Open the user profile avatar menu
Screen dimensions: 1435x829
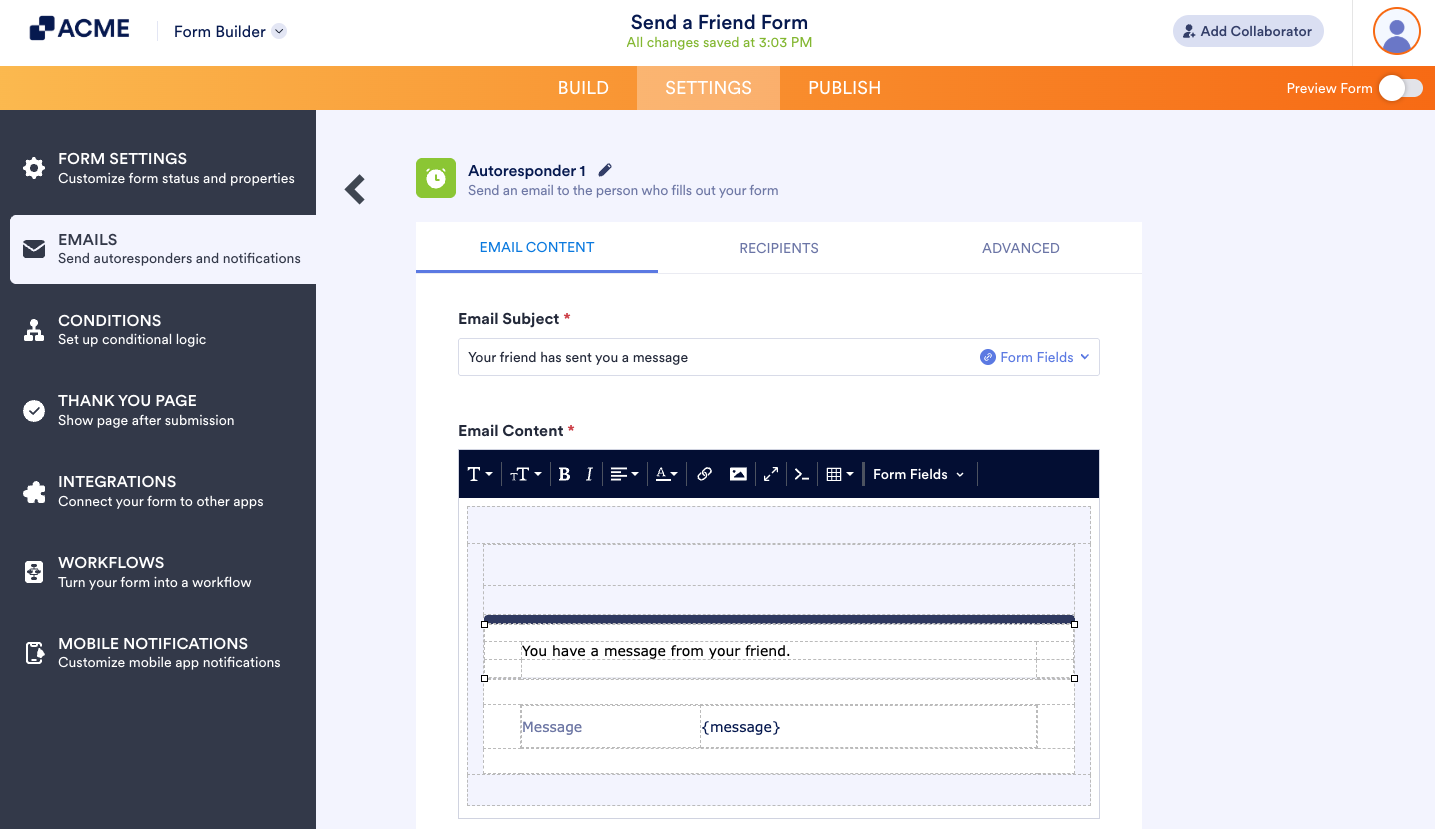pyautogui.click(x=1396, y=31)
